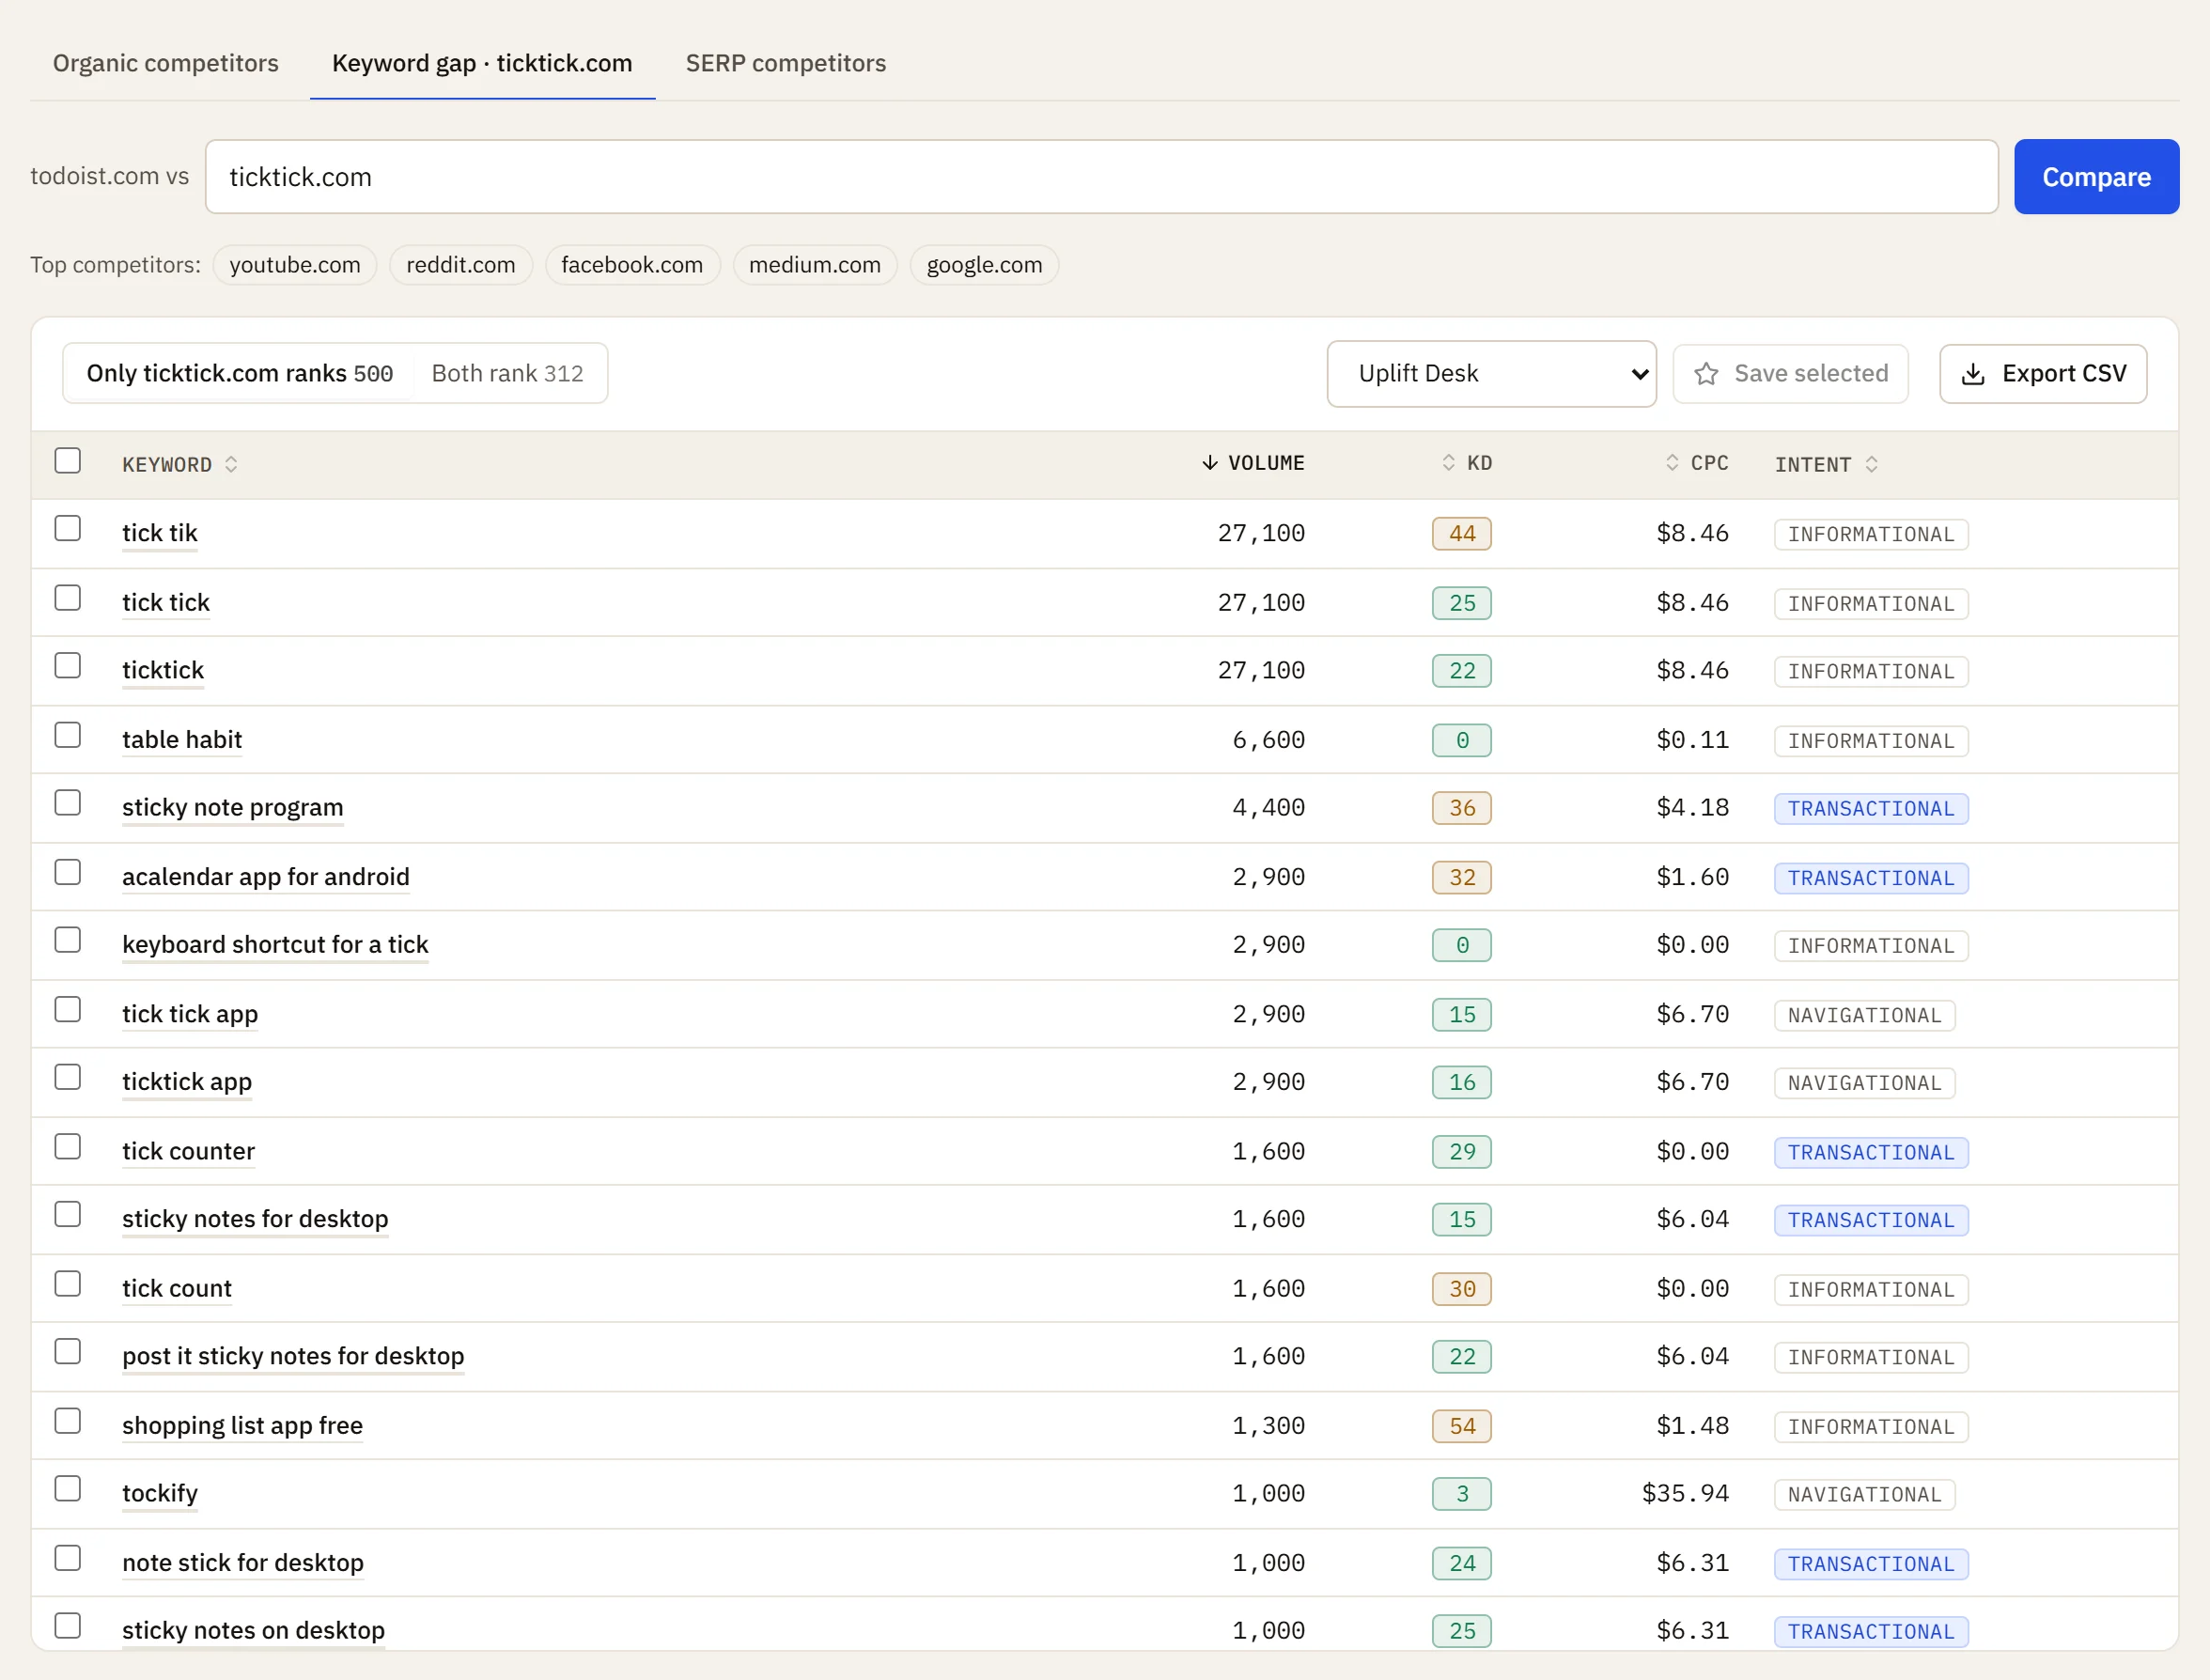Click the sort arrows beside INTENT header
Viewport: 2210px width, 1680px height.
(1871, 464)
